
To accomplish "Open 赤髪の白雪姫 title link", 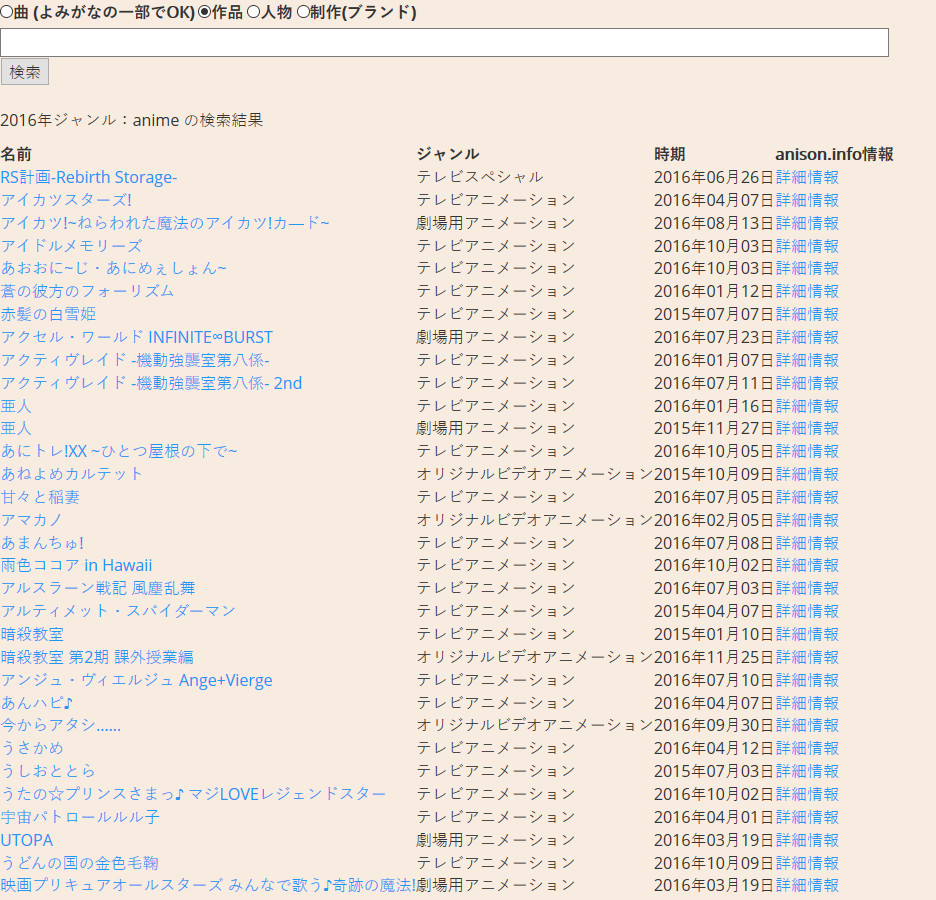I will [x=48, y=314].
